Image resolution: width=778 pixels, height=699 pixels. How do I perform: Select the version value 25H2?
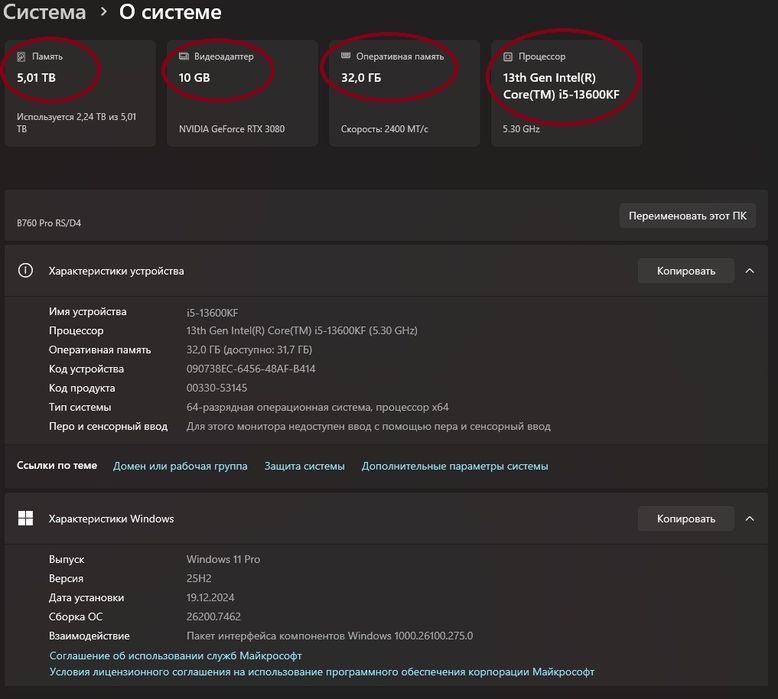point(198,578)
